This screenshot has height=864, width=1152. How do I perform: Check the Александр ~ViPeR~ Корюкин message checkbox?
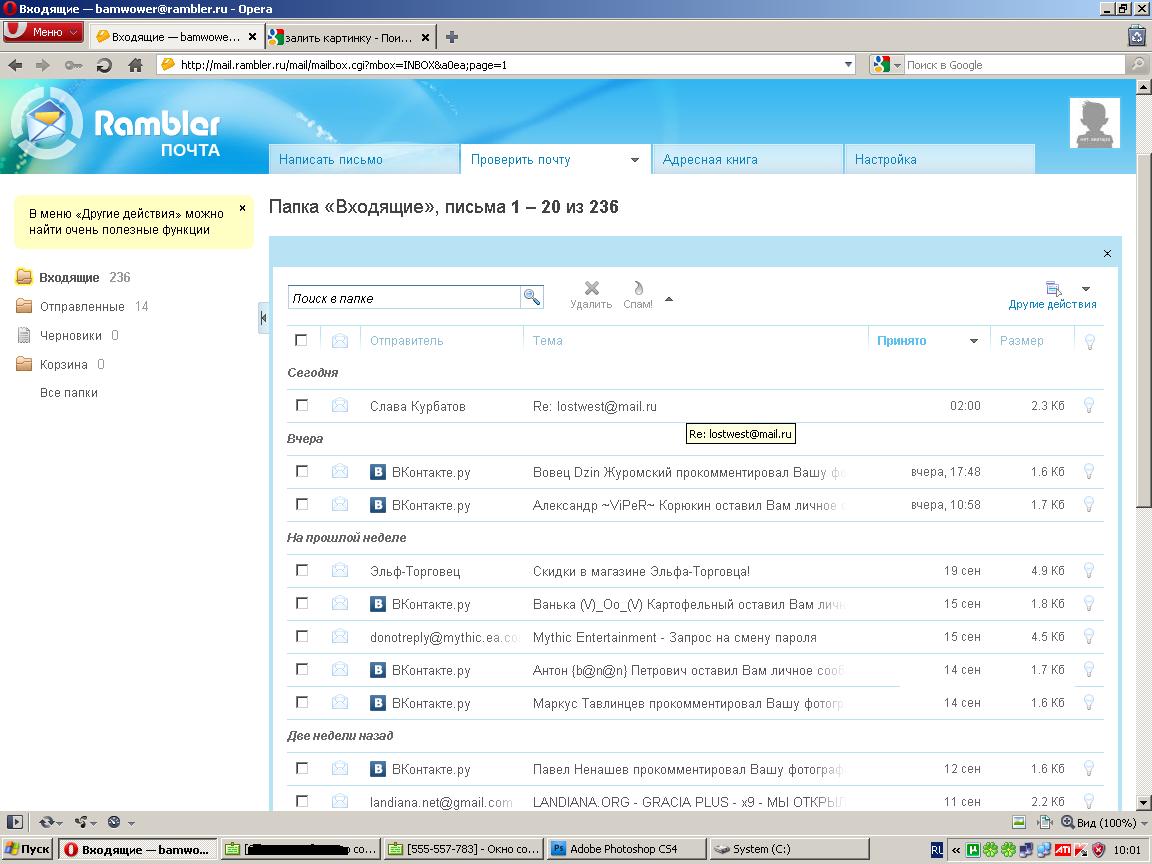coord(301,504)
